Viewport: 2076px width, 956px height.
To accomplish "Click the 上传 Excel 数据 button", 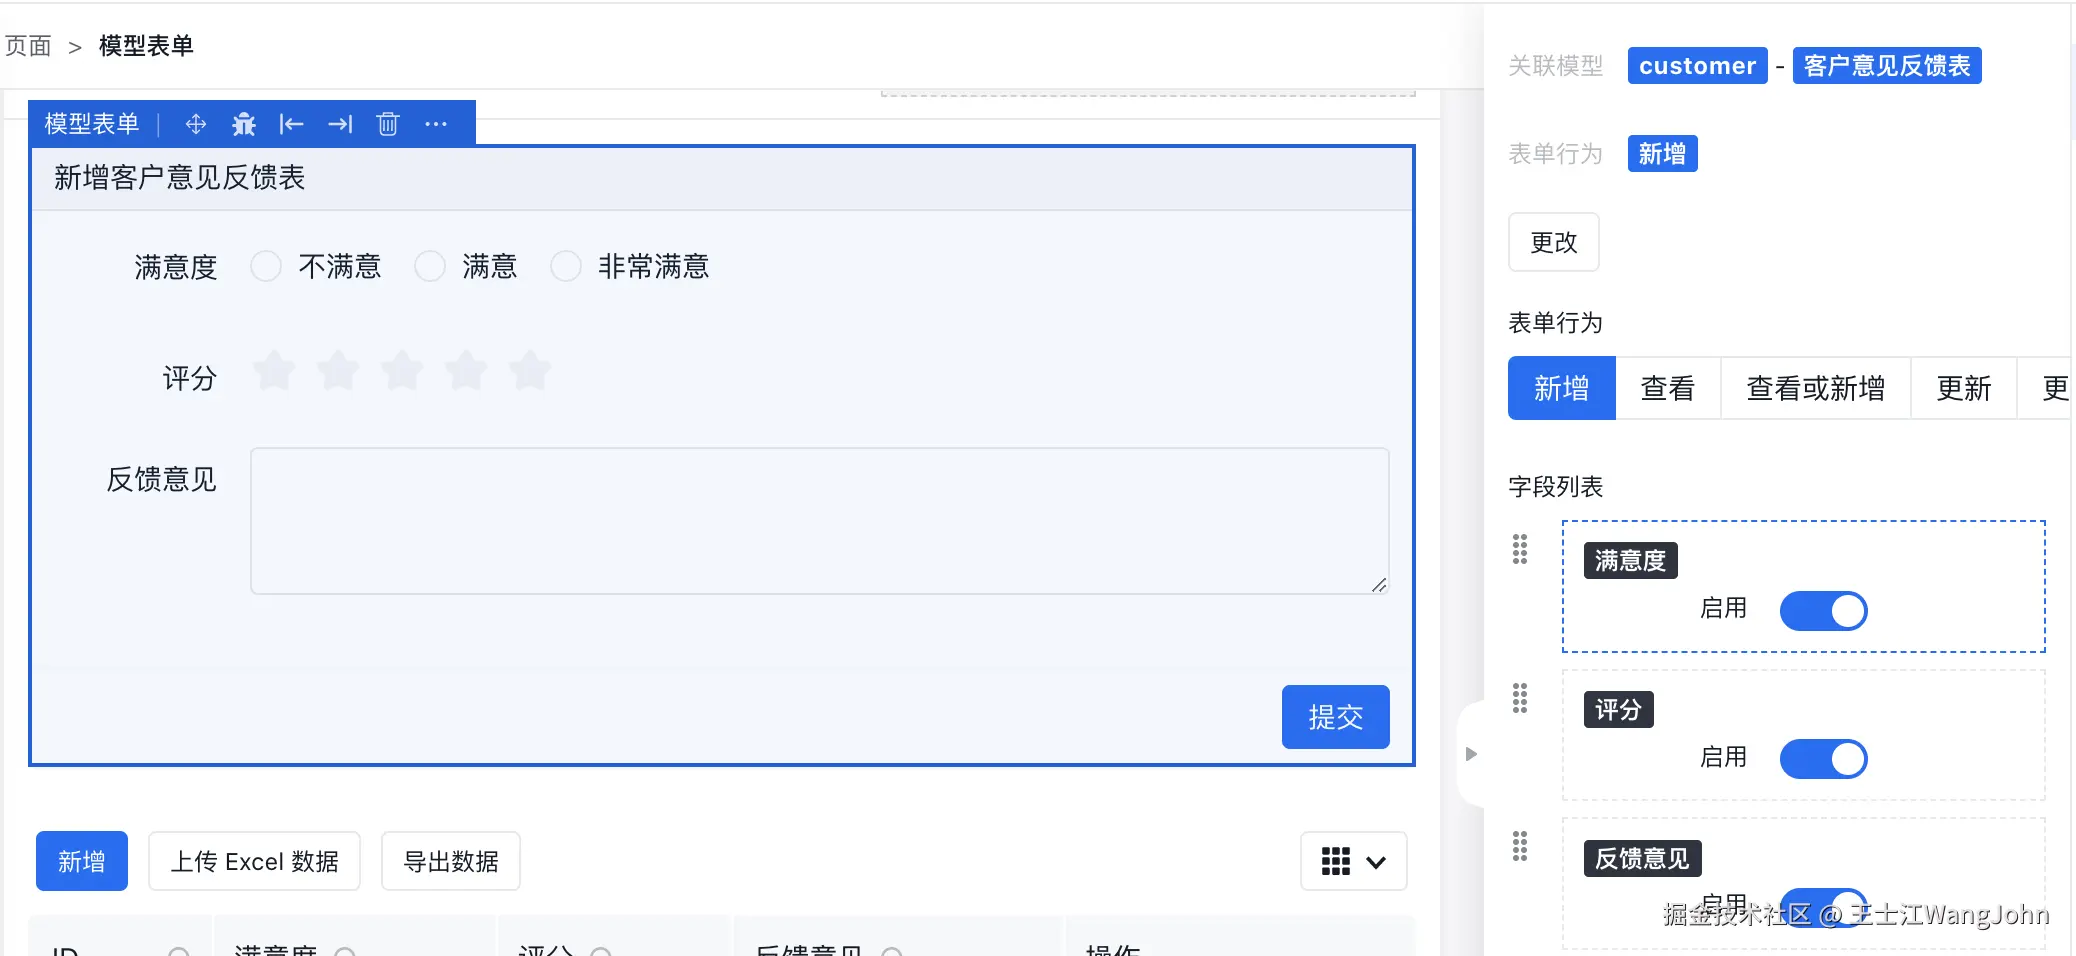I will click(x=255, y=860).
